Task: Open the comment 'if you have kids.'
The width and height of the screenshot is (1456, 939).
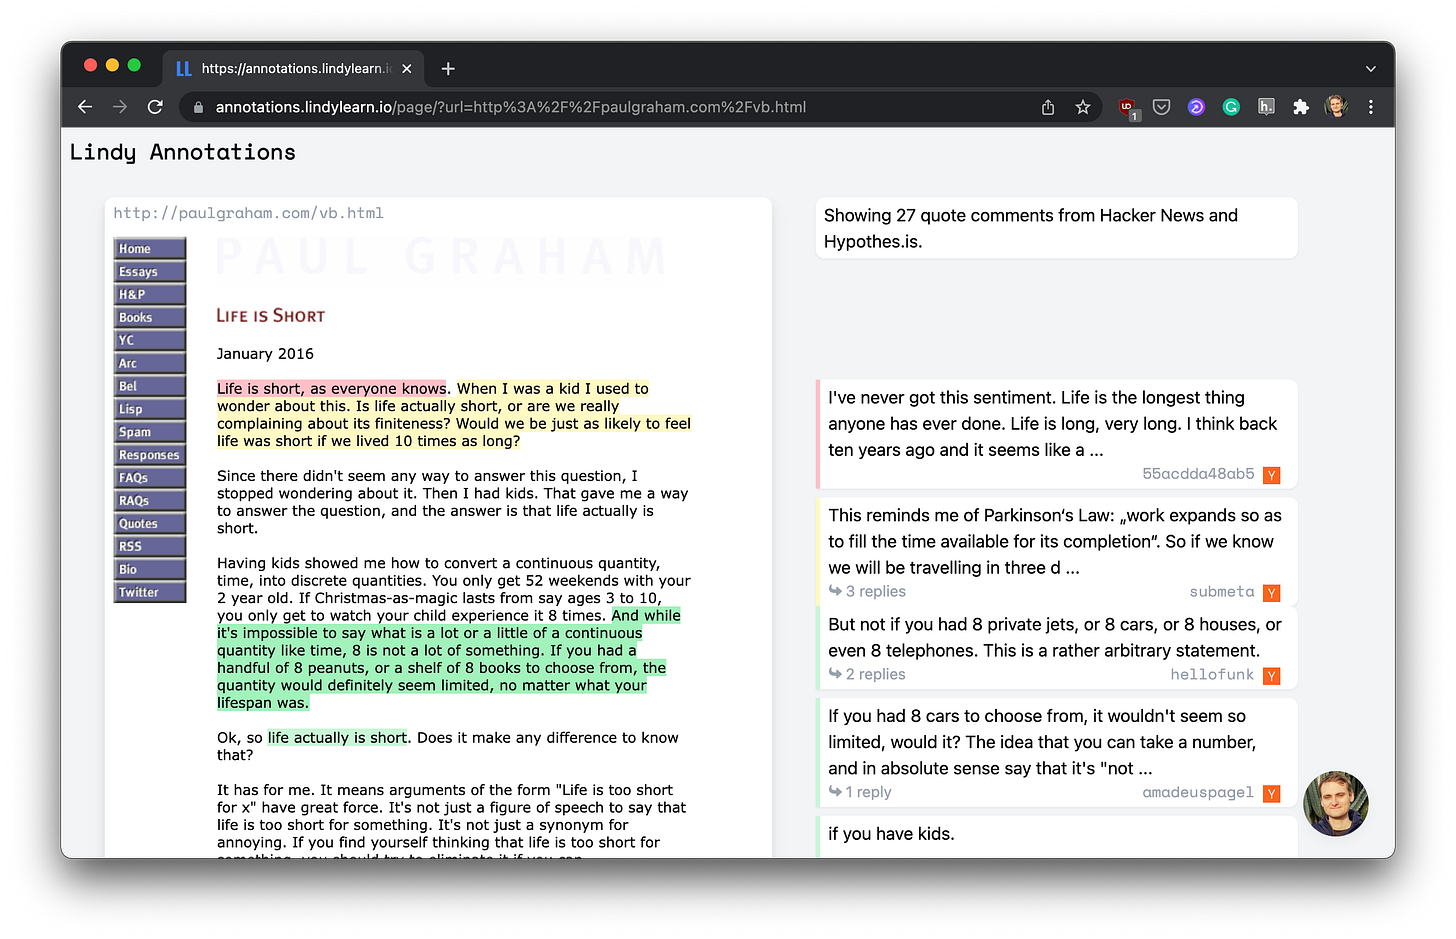Action: (x=1056, y=836)
